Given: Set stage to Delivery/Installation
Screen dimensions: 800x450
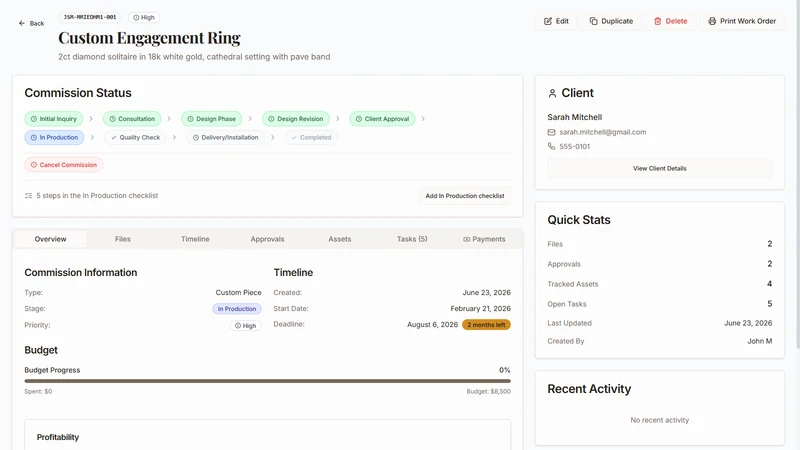Looking at the screenshot, I should (x=226, y=137).
